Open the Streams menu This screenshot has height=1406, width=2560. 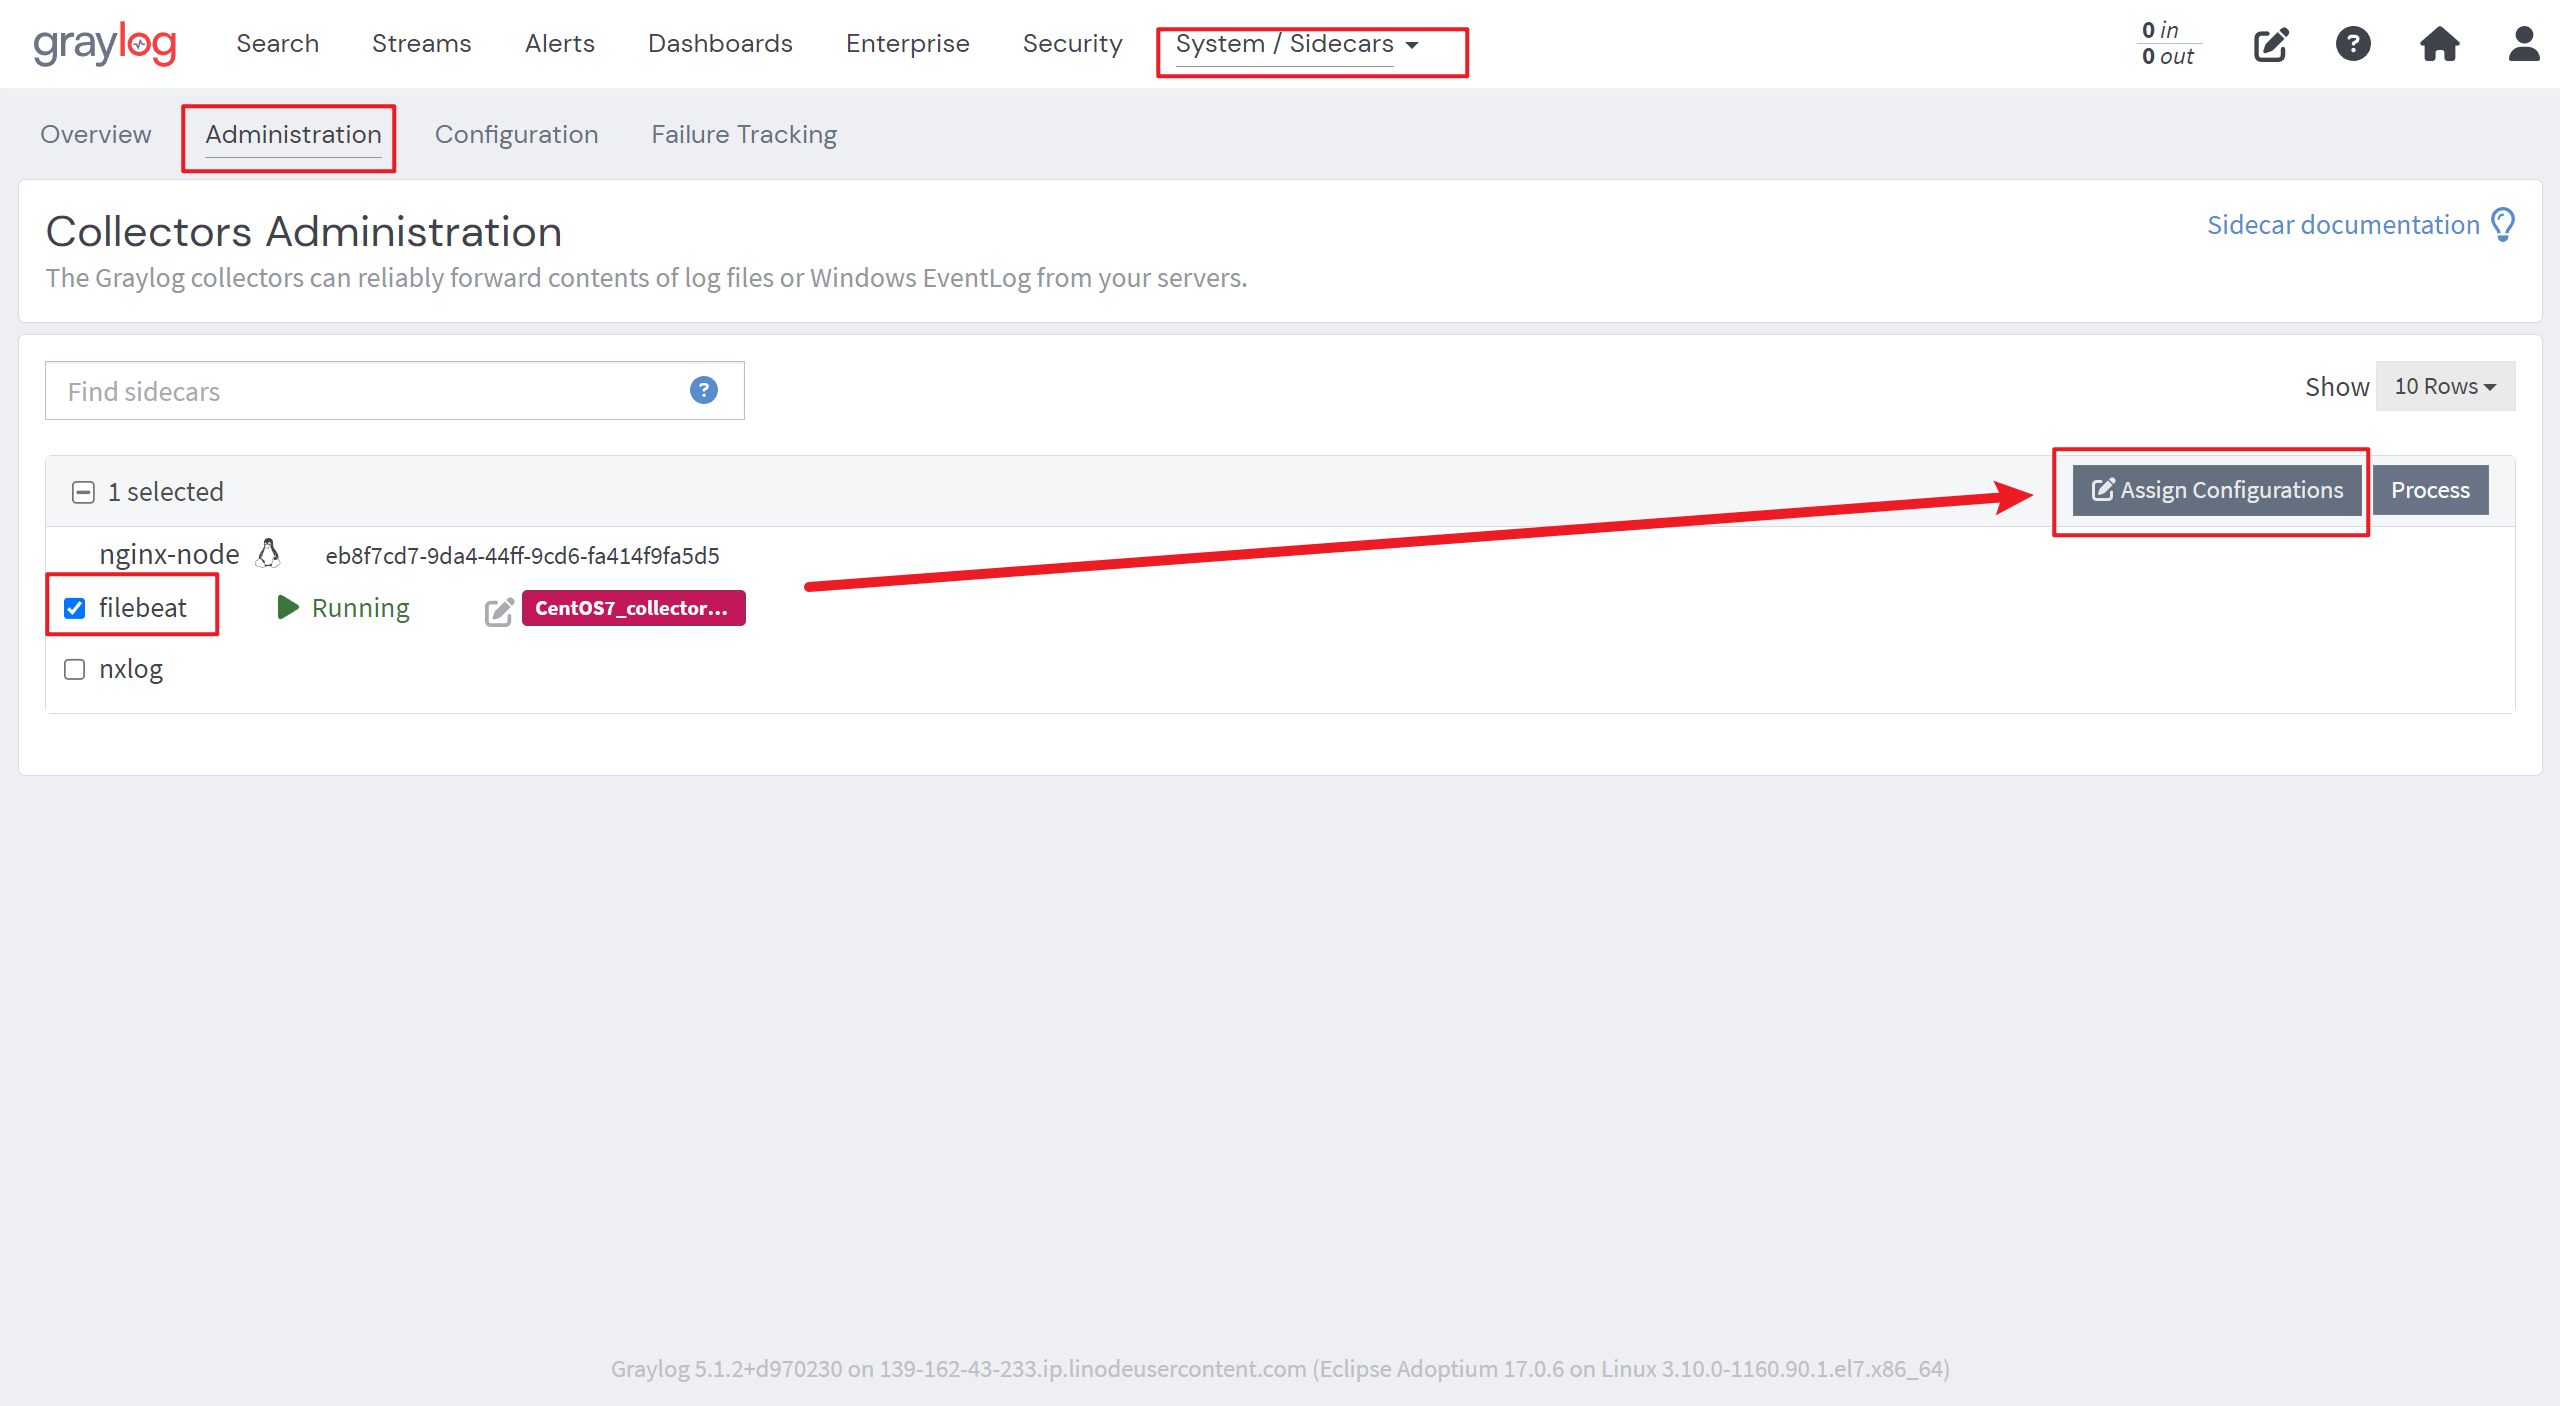421,44
